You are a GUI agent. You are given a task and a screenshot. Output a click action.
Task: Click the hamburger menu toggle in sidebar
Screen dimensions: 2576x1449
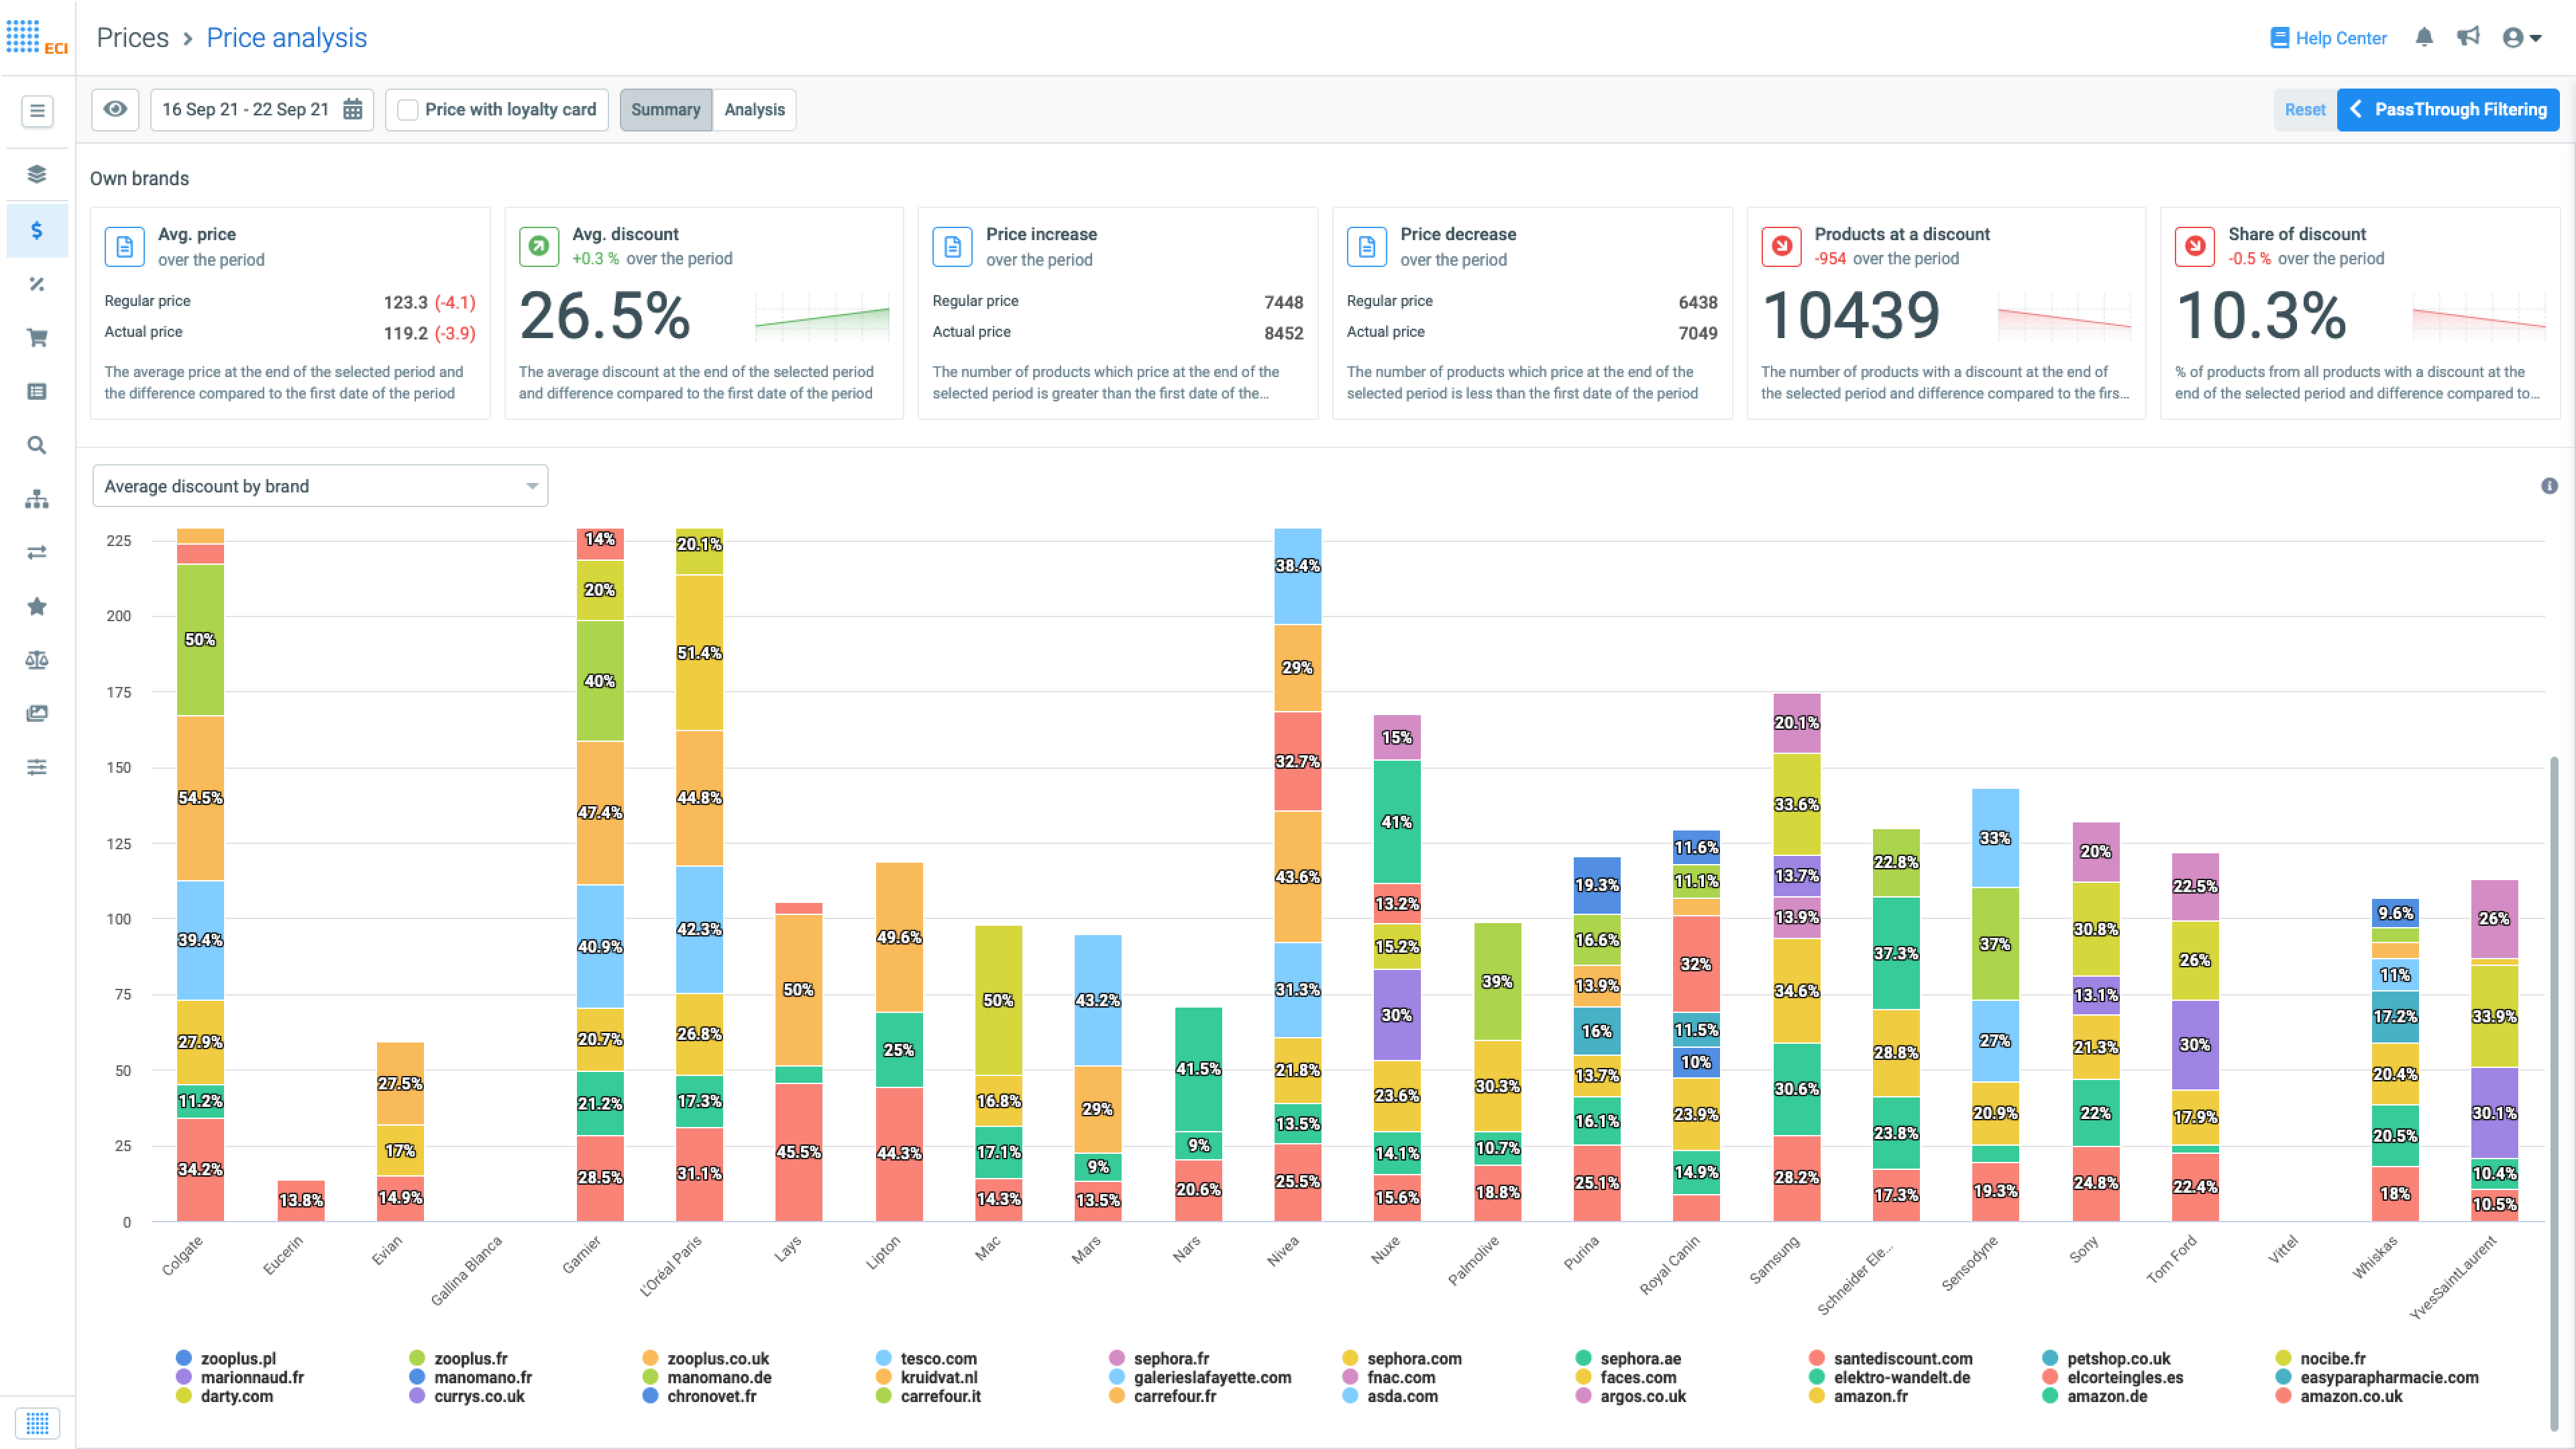point(37,111)
